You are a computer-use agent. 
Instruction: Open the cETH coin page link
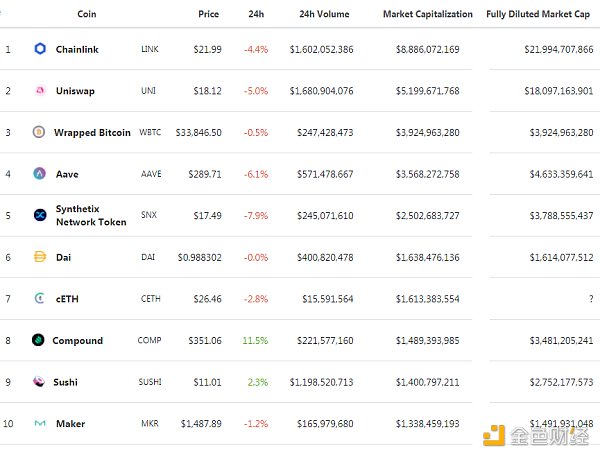click(x=67, y=299)
